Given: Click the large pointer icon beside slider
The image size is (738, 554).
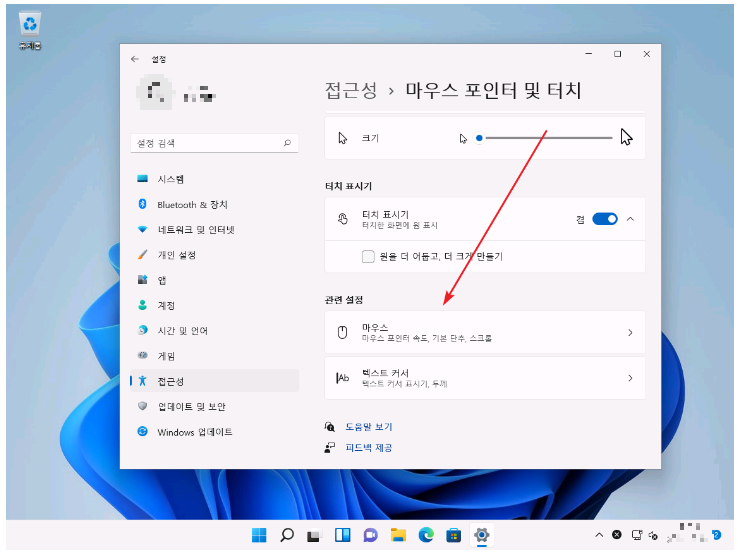Looking at the screenshot, I should pyautogui.click(x=626, y=137).
